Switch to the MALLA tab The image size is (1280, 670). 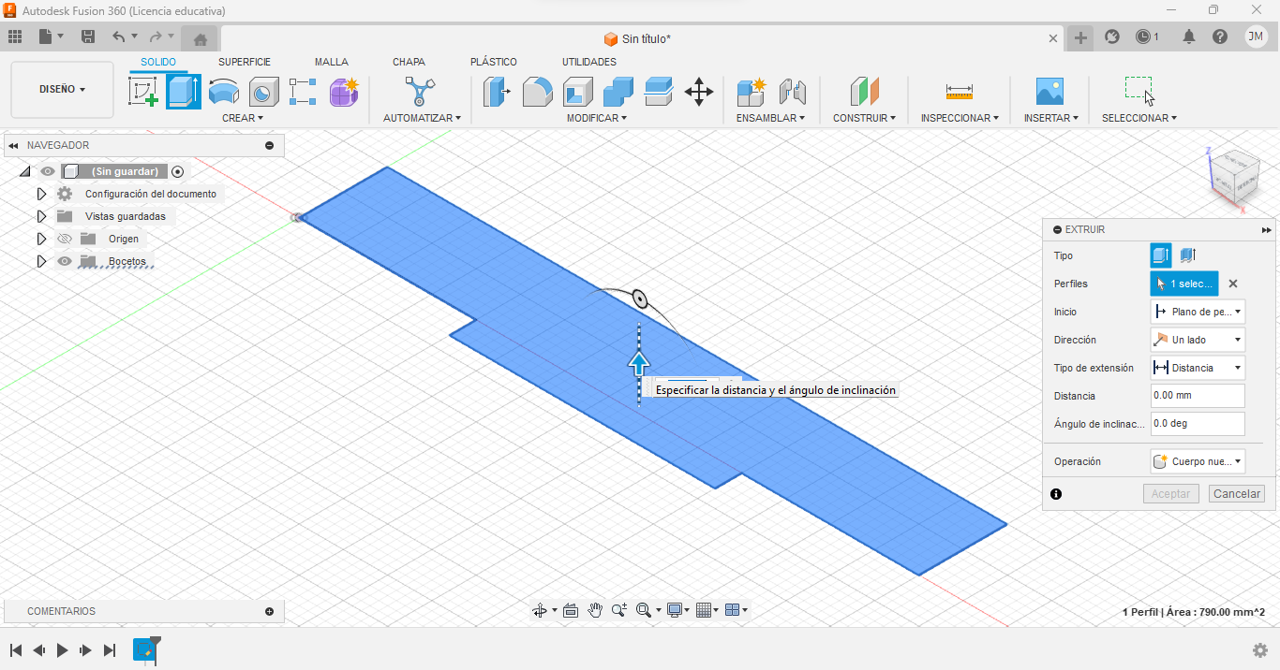(331, 62)
